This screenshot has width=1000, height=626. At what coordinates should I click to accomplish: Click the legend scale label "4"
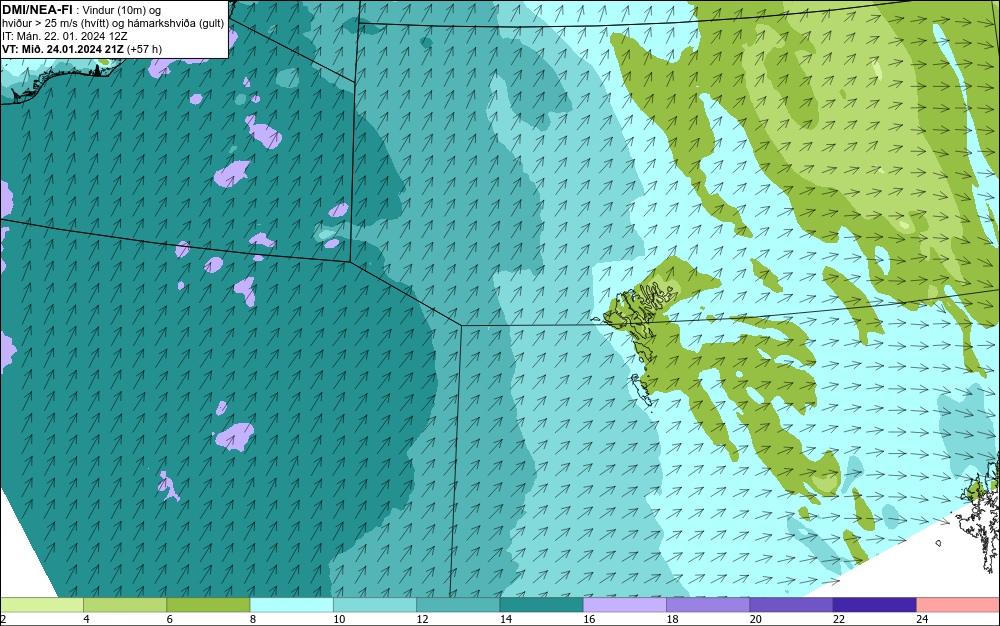(86, 619)
